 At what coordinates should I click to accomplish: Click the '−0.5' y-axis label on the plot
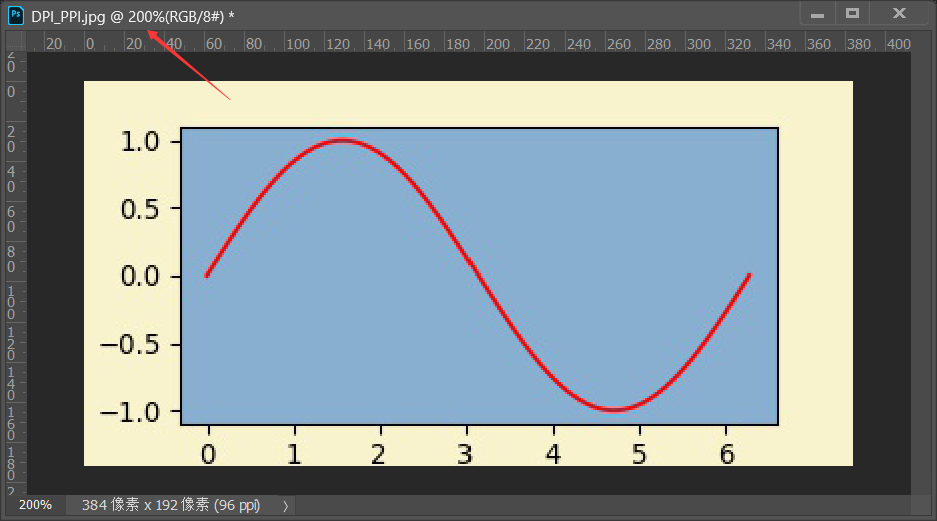(130, 345)
